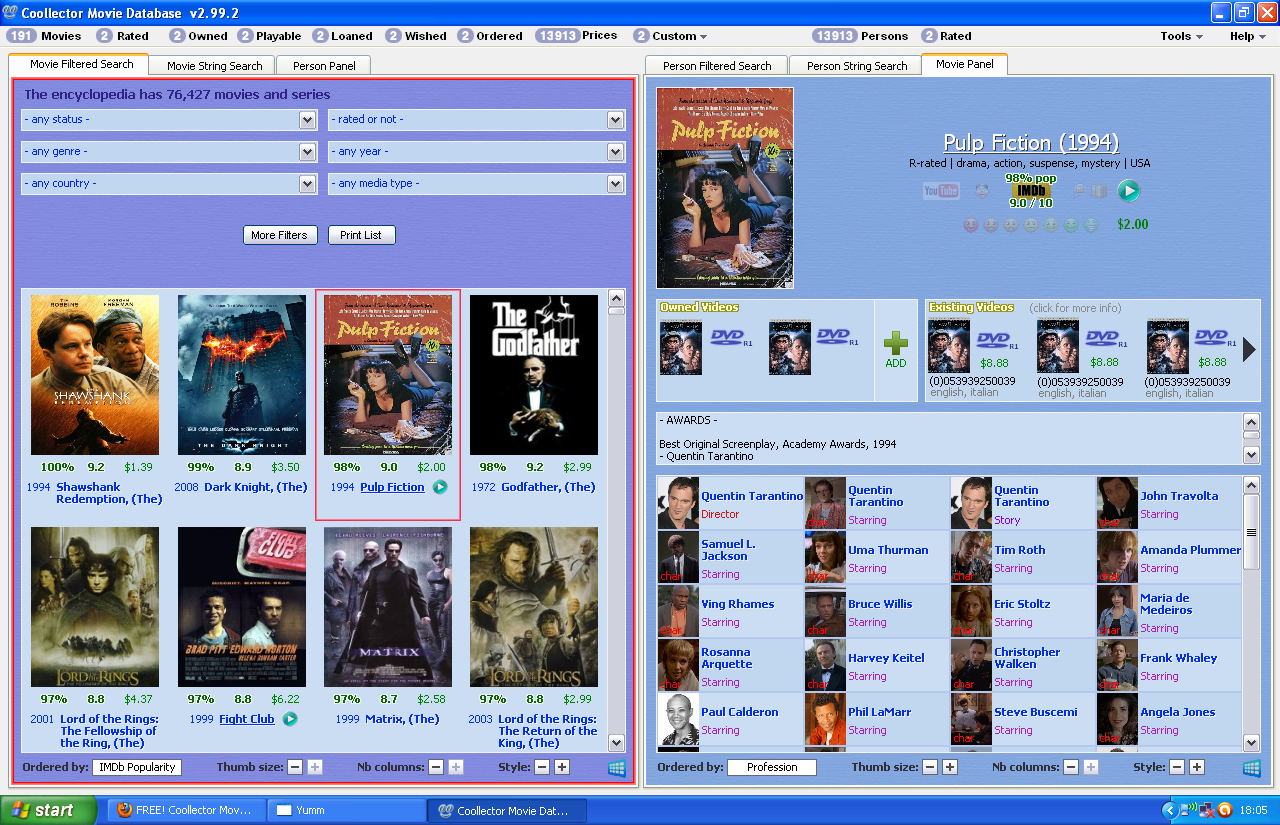1280x825 pixels.
Task: Increase nb columns in the movie list panel
Action: [456, 767]
